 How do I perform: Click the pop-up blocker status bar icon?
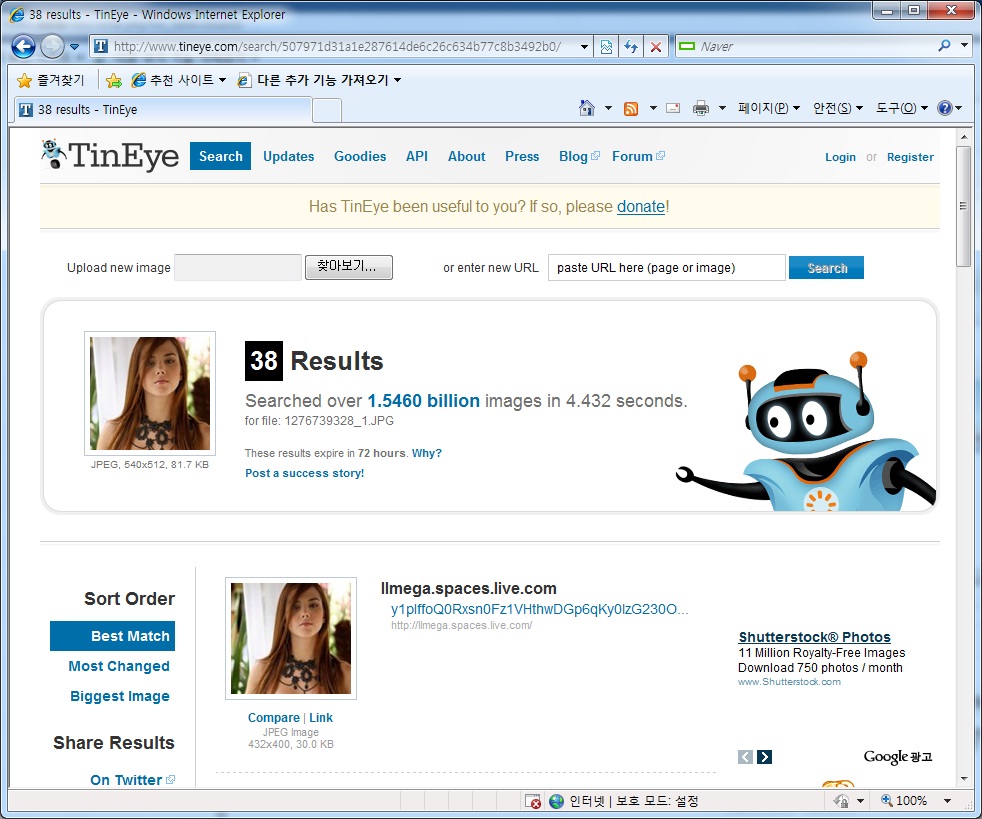tap(533, 801)
